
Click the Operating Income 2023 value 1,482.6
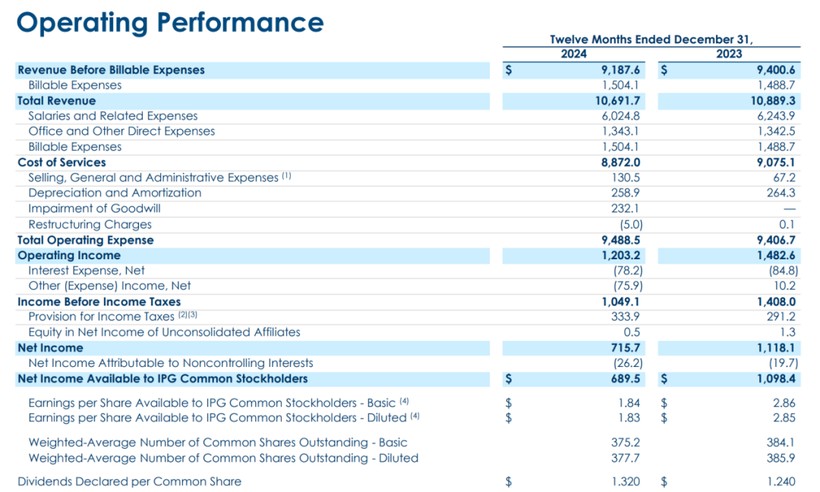[776, 256]
